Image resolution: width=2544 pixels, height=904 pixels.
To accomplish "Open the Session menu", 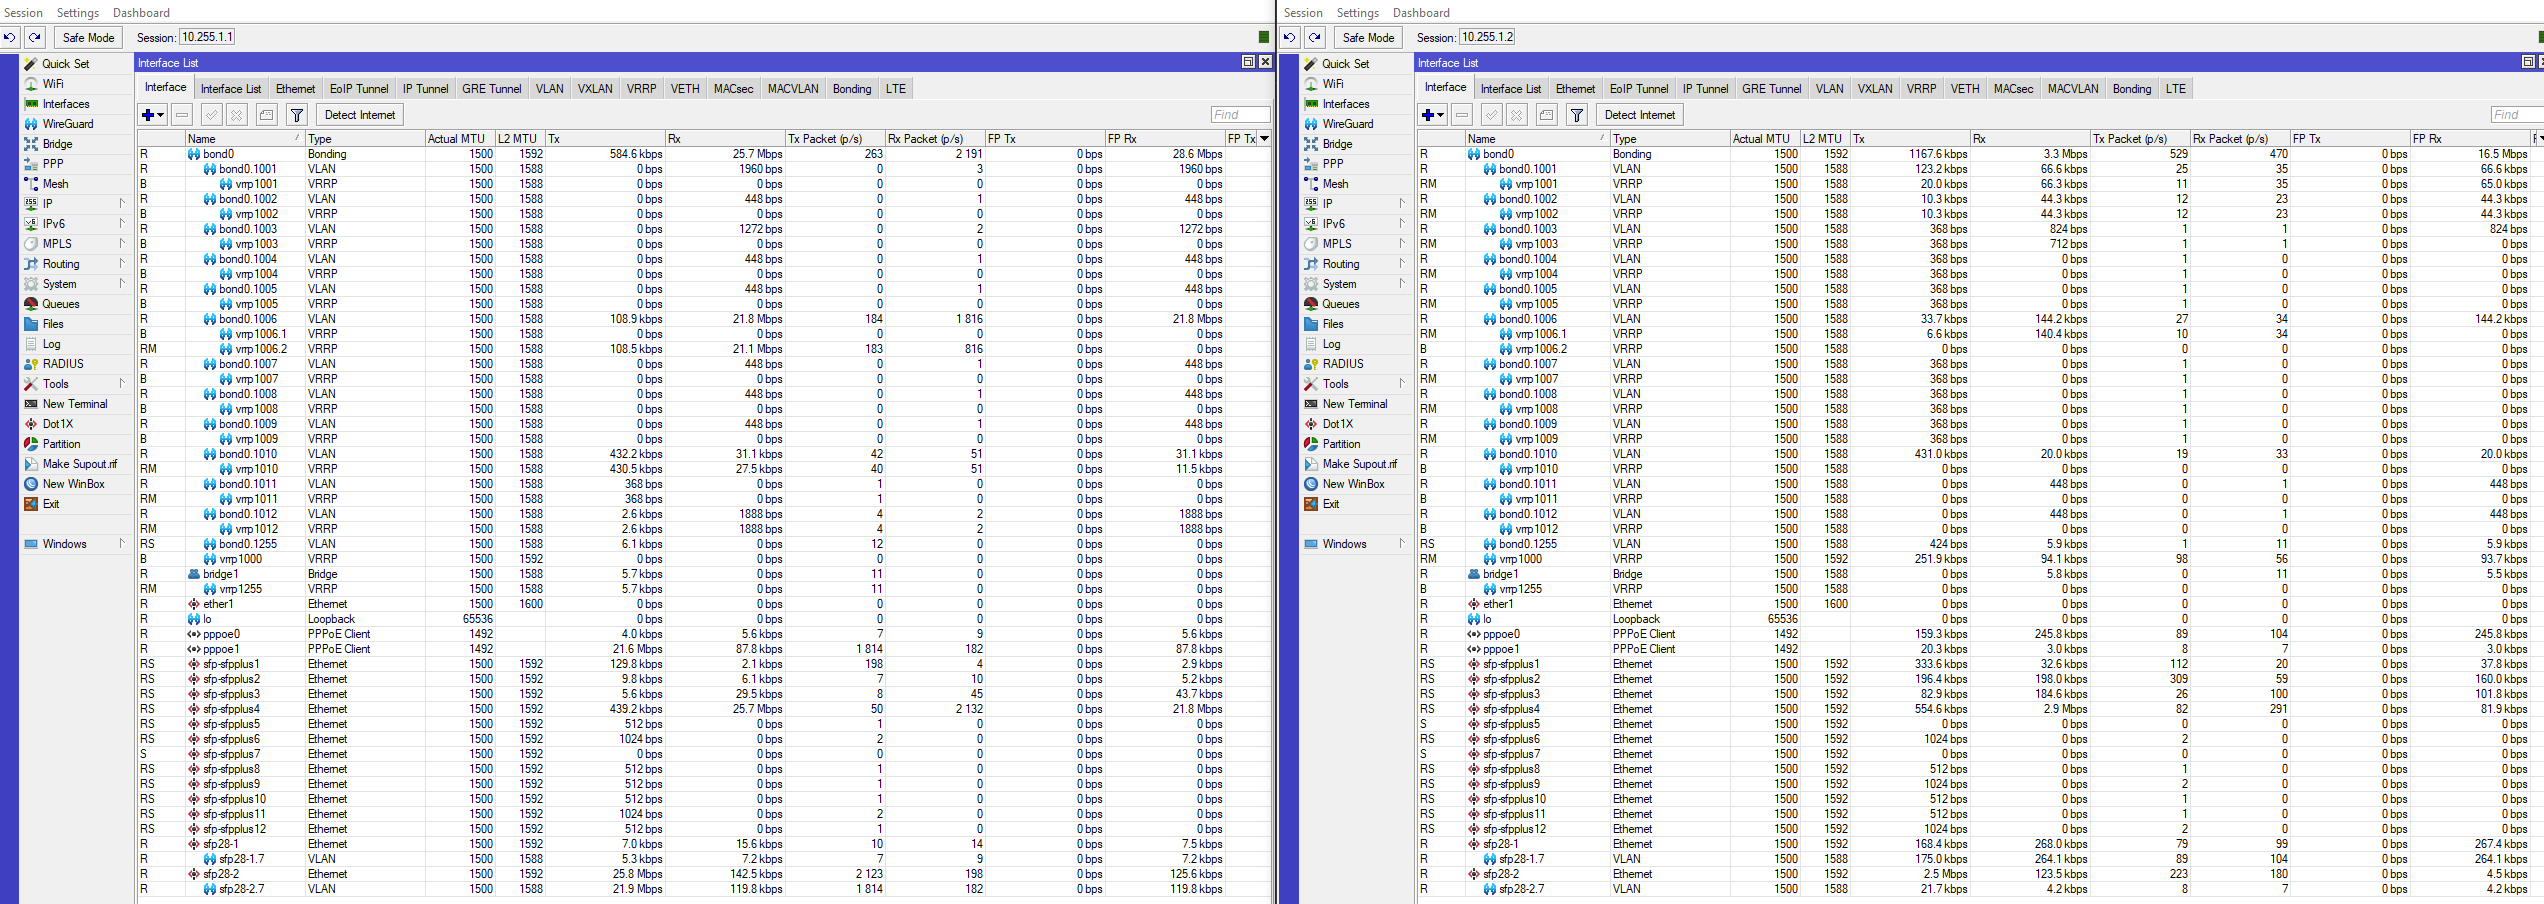I will (x=23, y=12).
